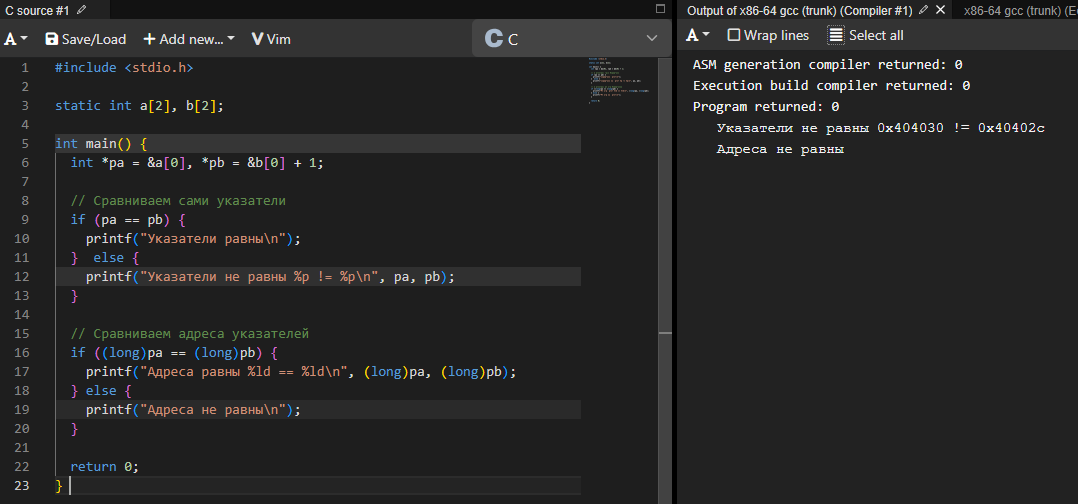Click line number 23 in gutter

pos(22,485)
